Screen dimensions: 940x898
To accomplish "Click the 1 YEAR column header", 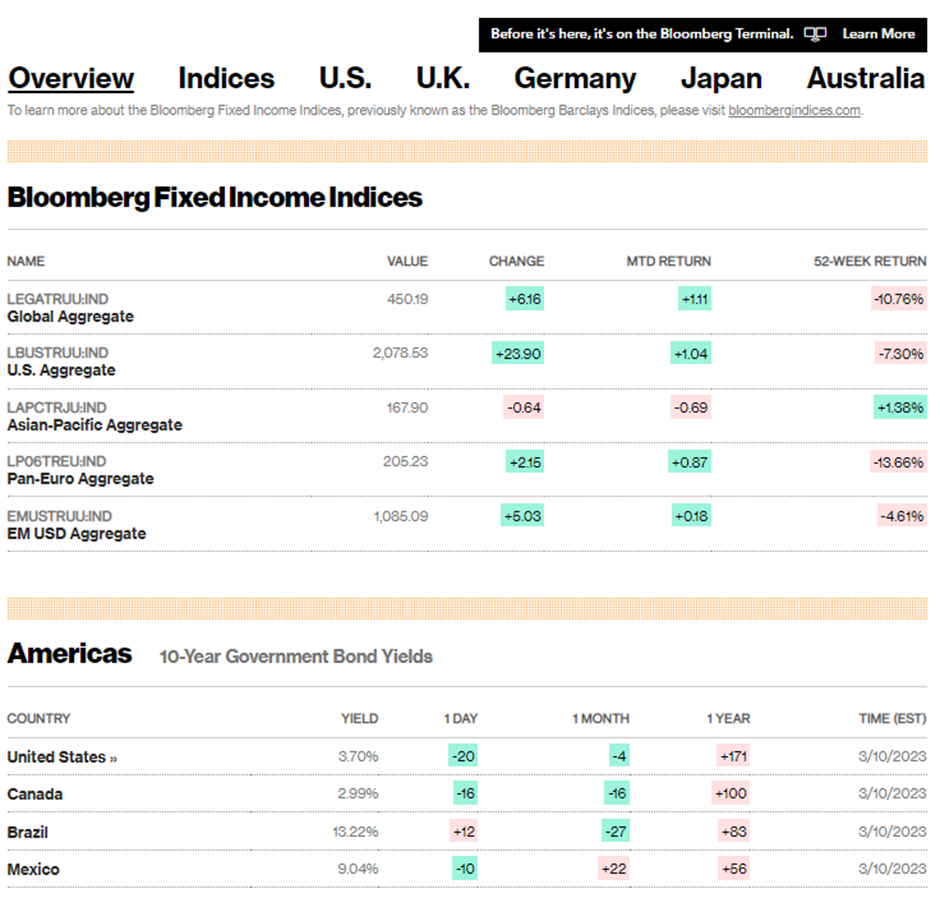I will (728, 718).
